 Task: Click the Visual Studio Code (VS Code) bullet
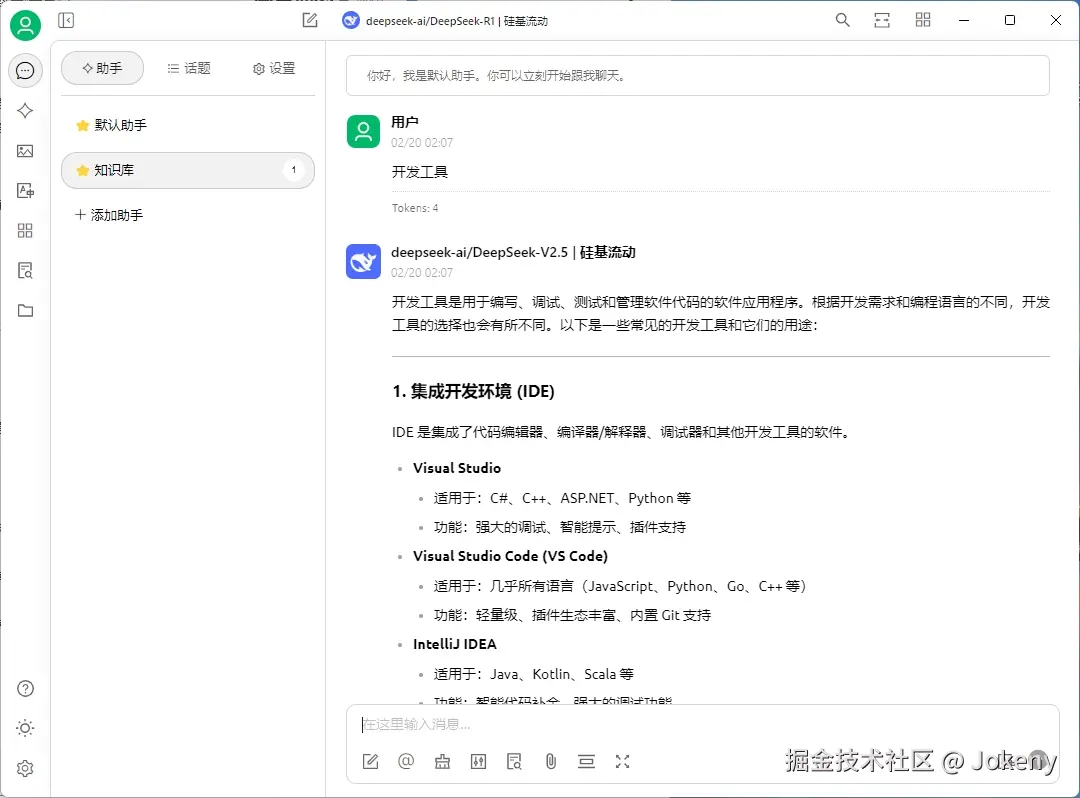point(510,556)
